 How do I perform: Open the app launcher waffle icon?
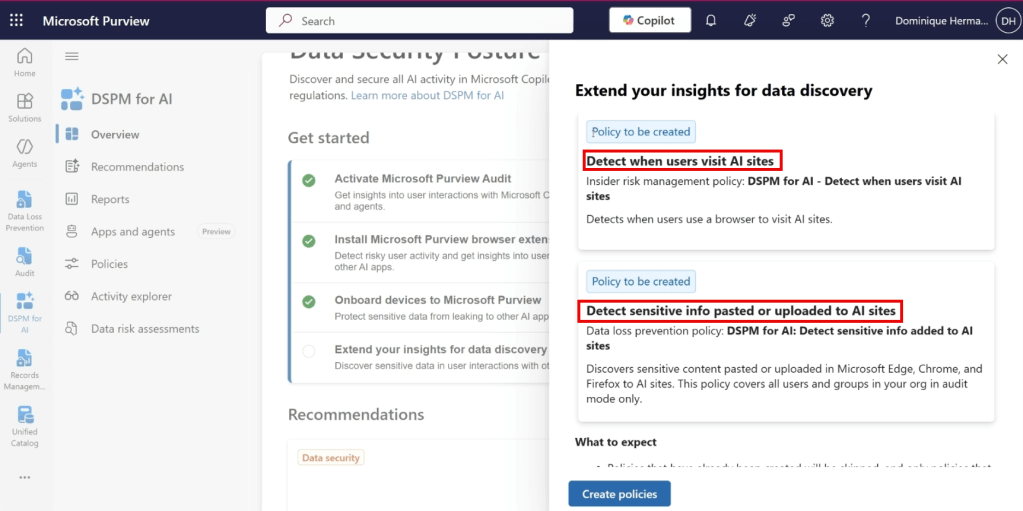click(18, 20)
